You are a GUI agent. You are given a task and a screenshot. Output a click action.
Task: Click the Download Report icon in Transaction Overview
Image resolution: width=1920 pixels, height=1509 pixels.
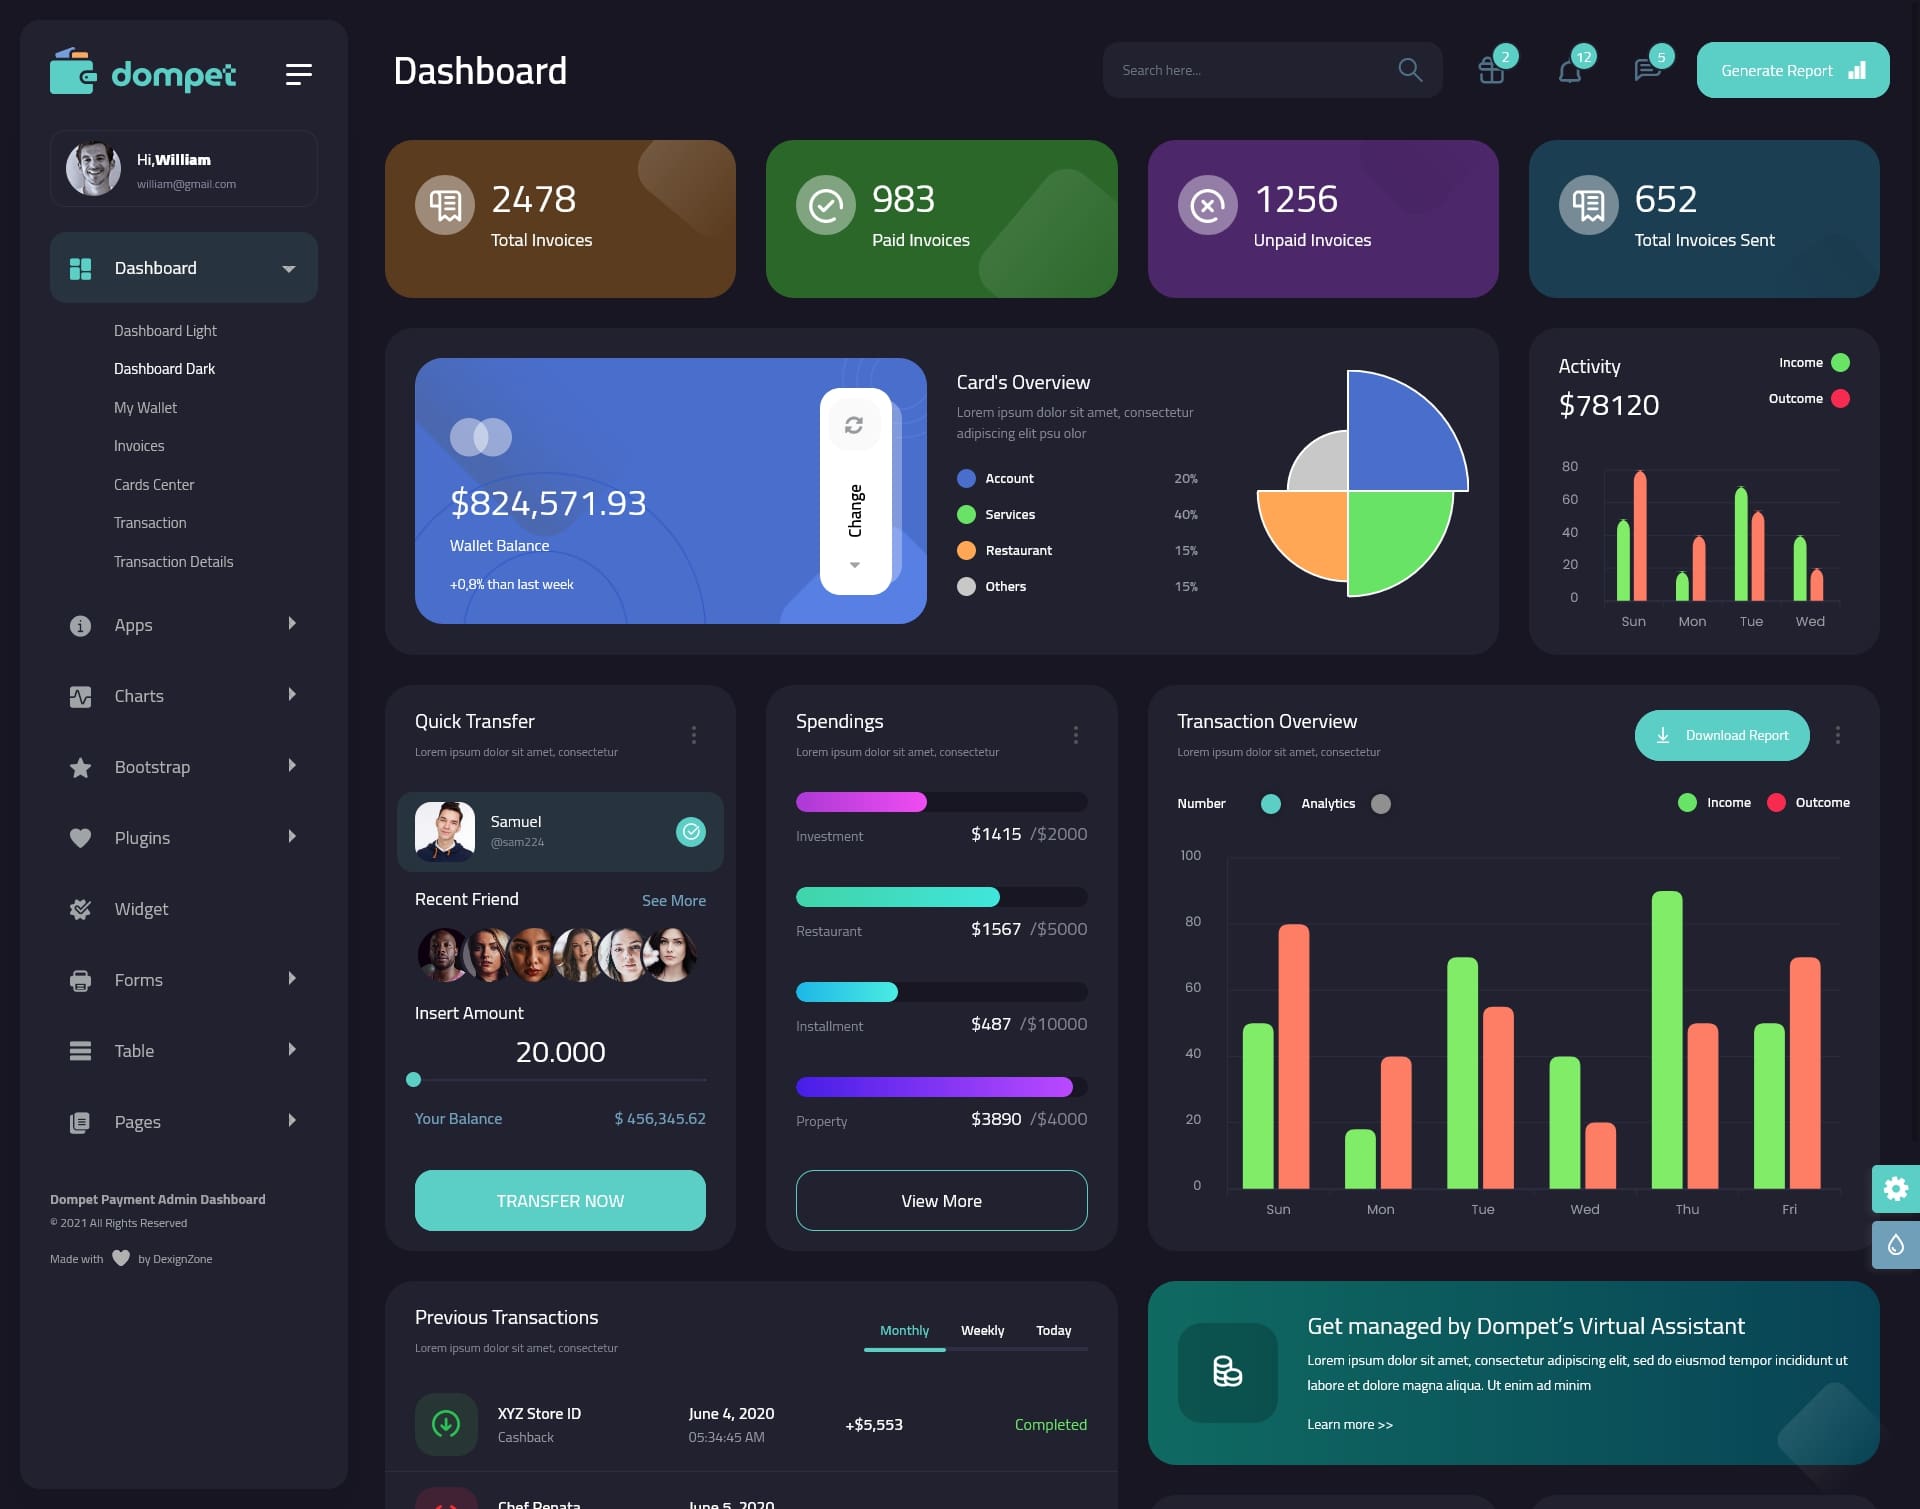point(1663,734)
